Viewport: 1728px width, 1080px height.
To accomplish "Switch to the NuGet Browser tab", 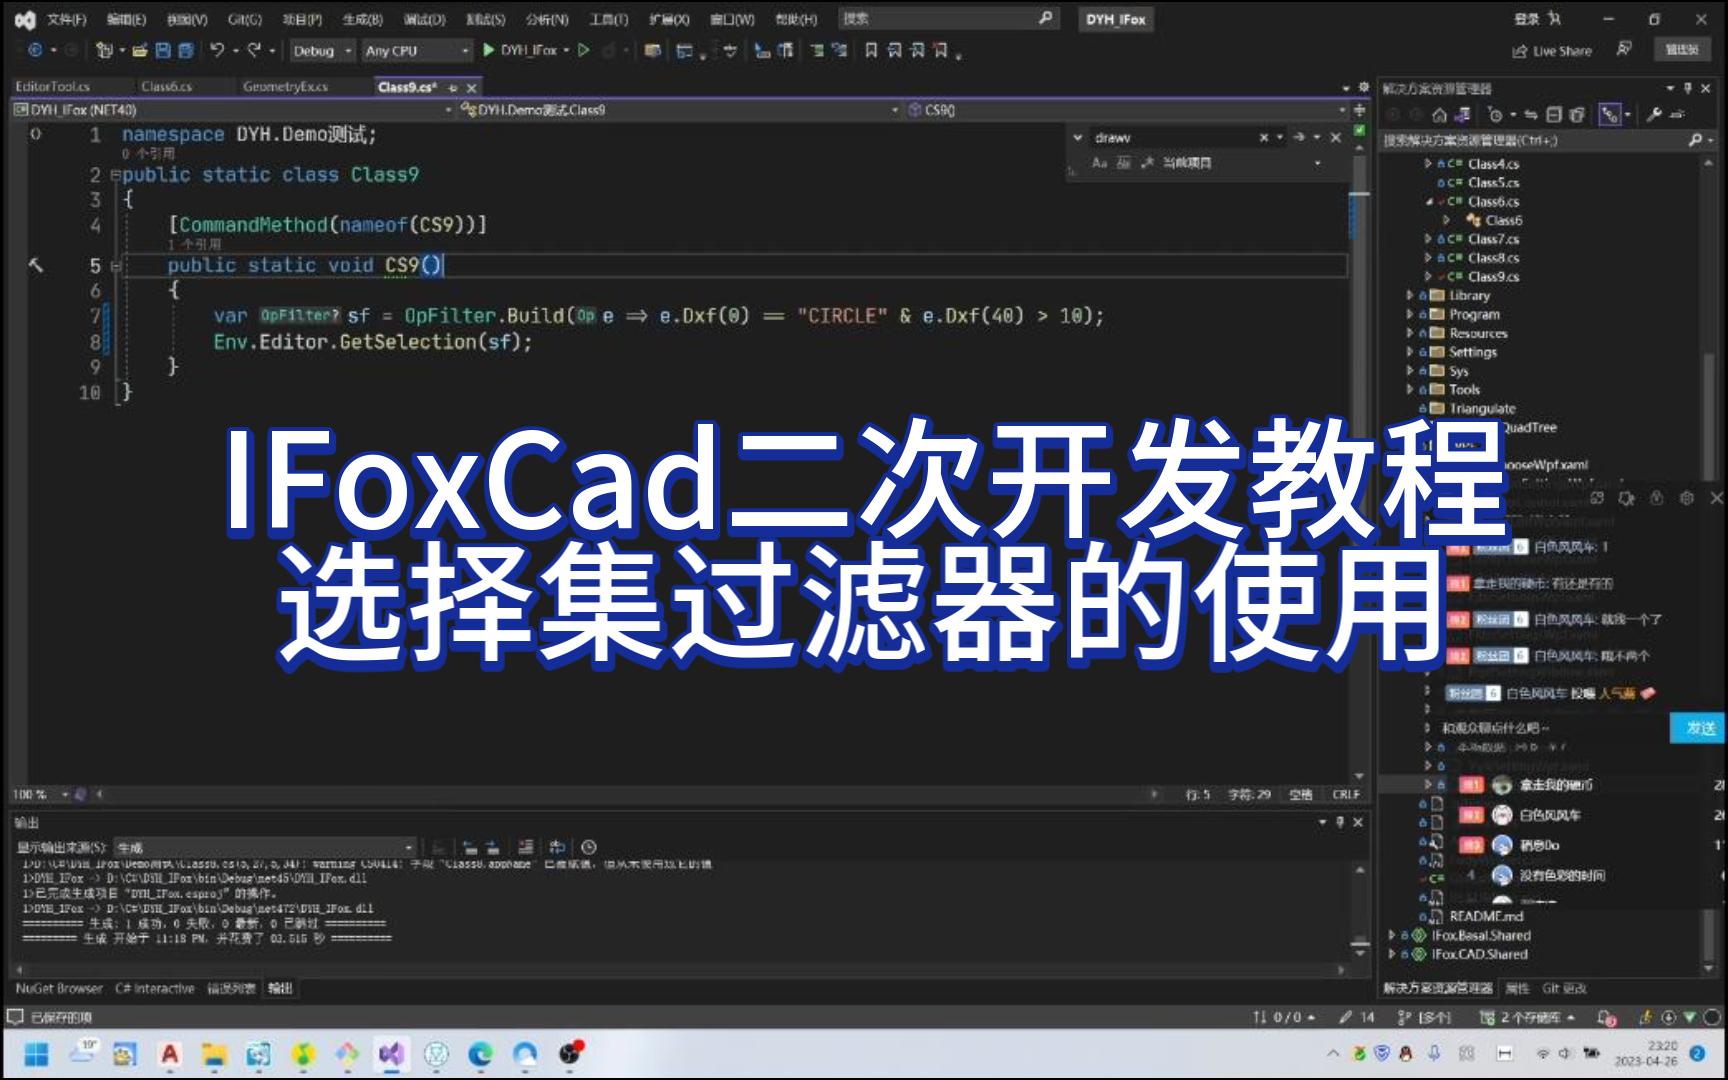I will (x=59, y=988).
